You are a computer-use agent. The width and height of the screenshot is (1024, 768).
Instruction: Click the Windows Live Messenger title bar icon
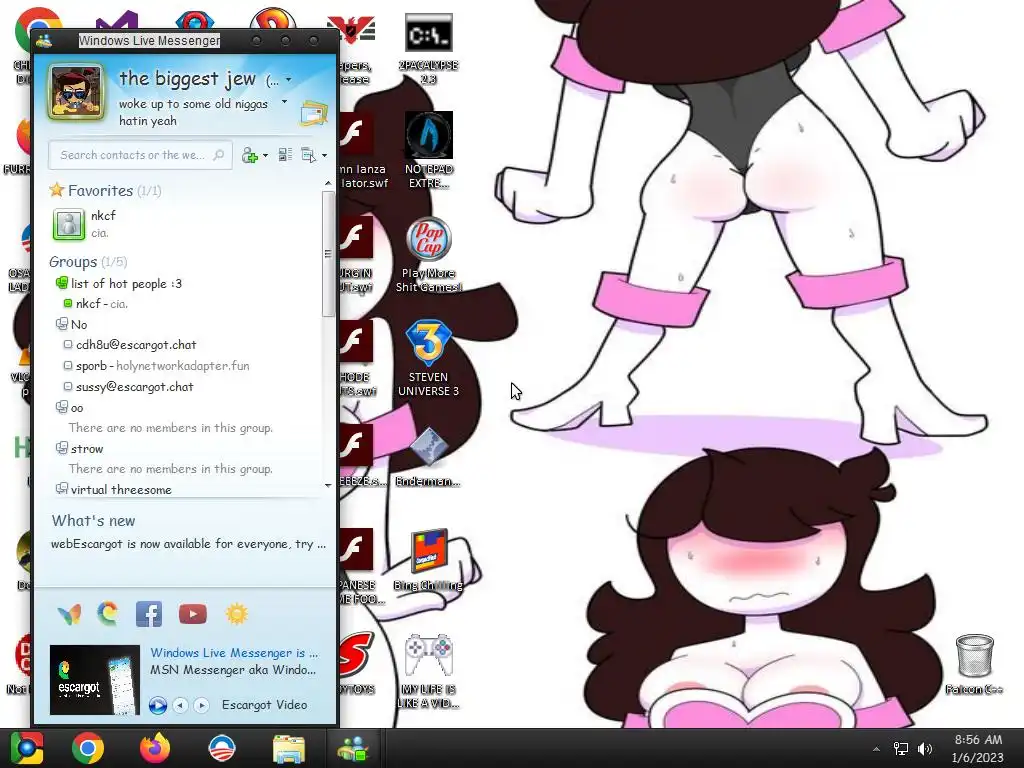pyautogui.click(x=44, y=40)
